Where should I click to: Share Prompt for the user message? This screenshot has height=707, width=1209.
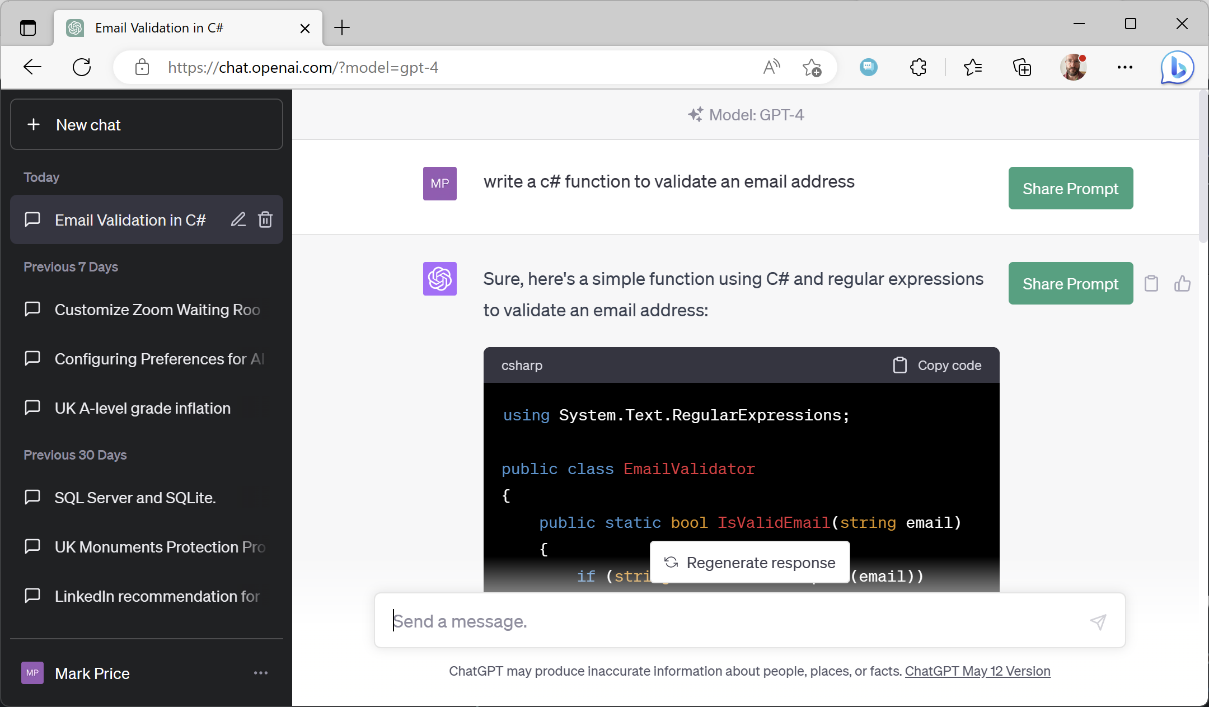pos(1070,188)
